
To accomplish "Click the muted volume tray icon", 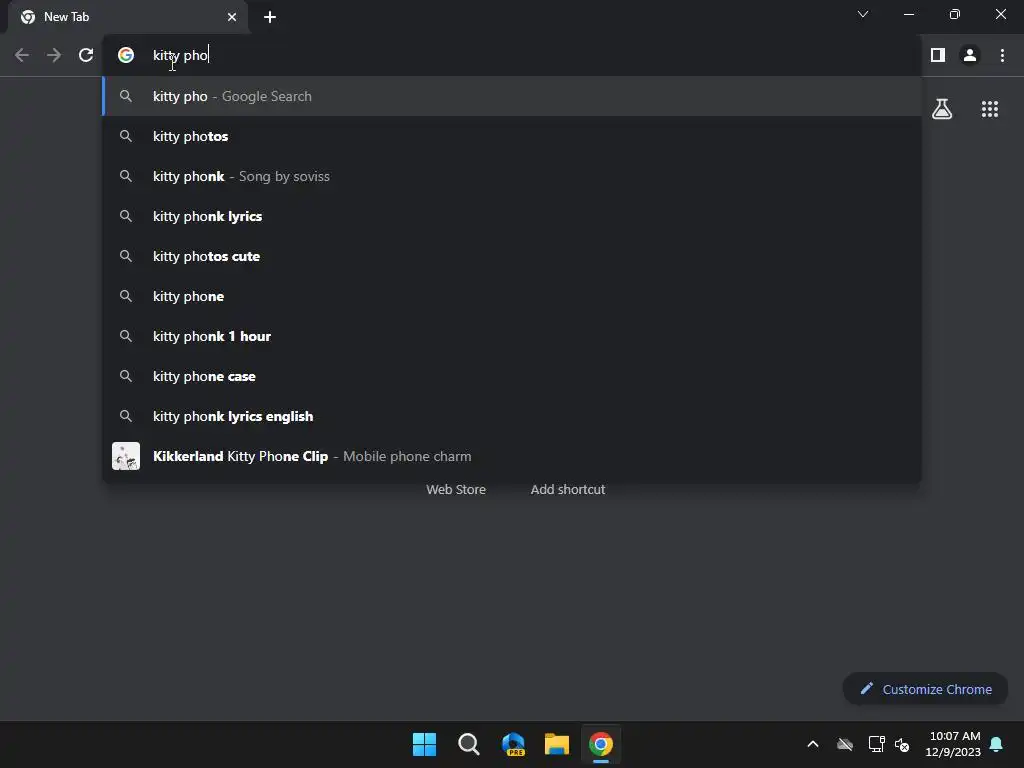I will 902,744.
